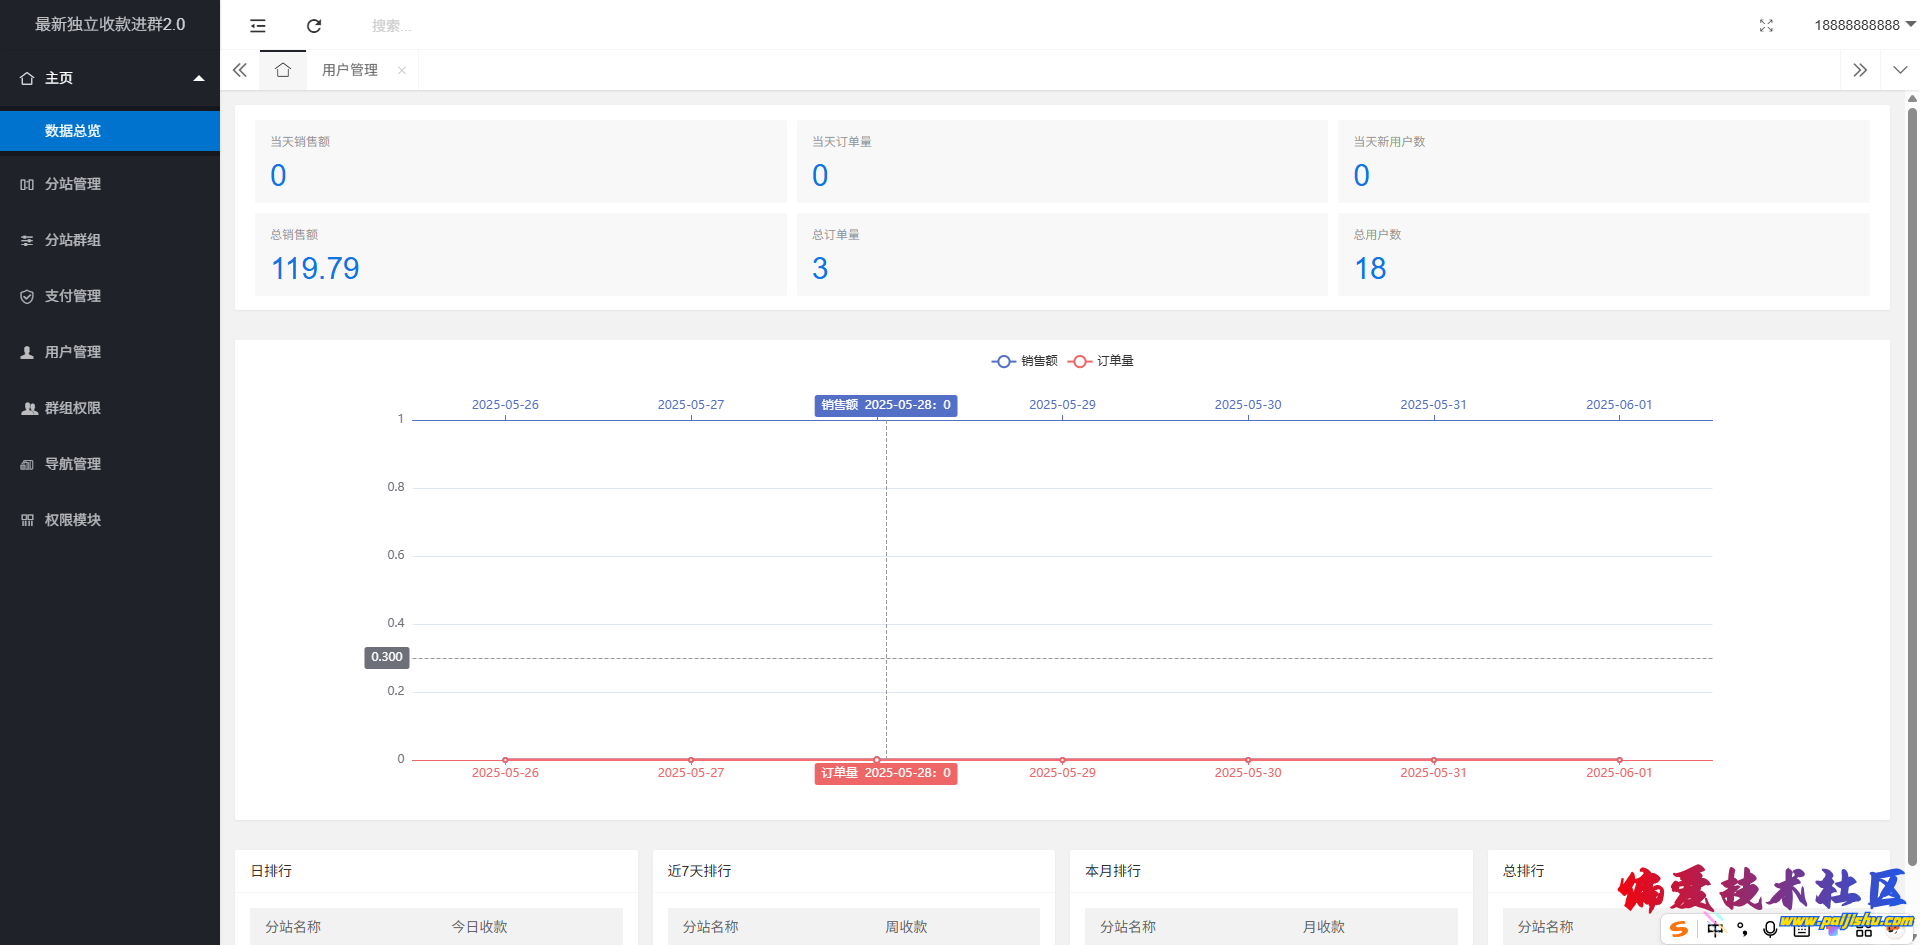
Task: Close the 用户管理 tab
Action: (x=402, y=70)
